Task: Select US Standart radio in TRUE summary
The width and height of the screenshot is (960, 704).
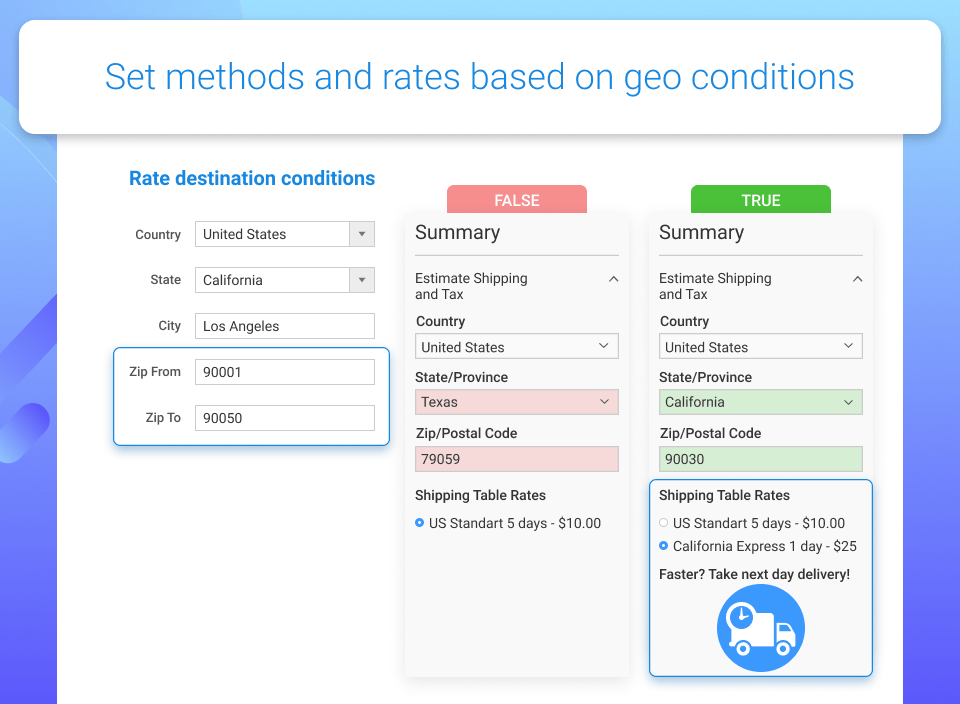Action: (x=664, y=523)
